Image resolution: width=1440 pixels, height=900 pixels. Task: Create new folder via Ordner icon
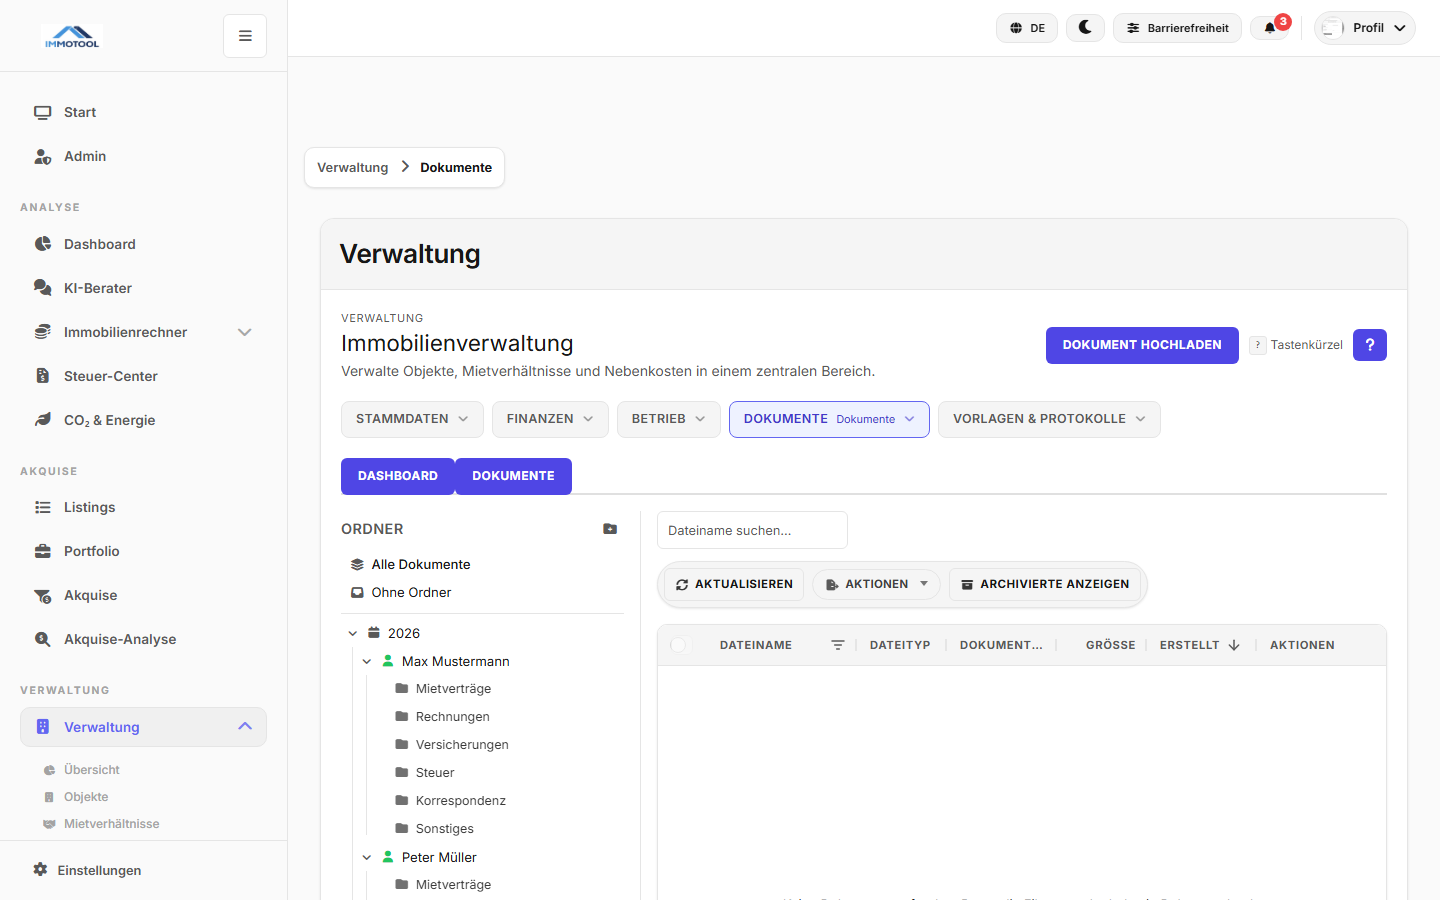click(x=610, y=529)
